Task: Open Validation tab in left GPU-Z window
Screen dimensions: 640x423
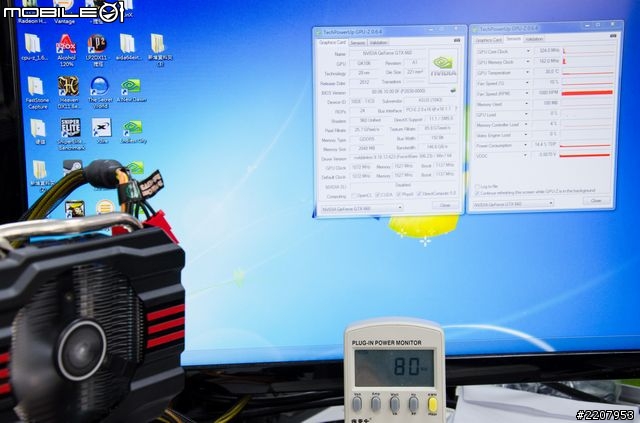Action: pyautogui.click(x=378, y=42)
